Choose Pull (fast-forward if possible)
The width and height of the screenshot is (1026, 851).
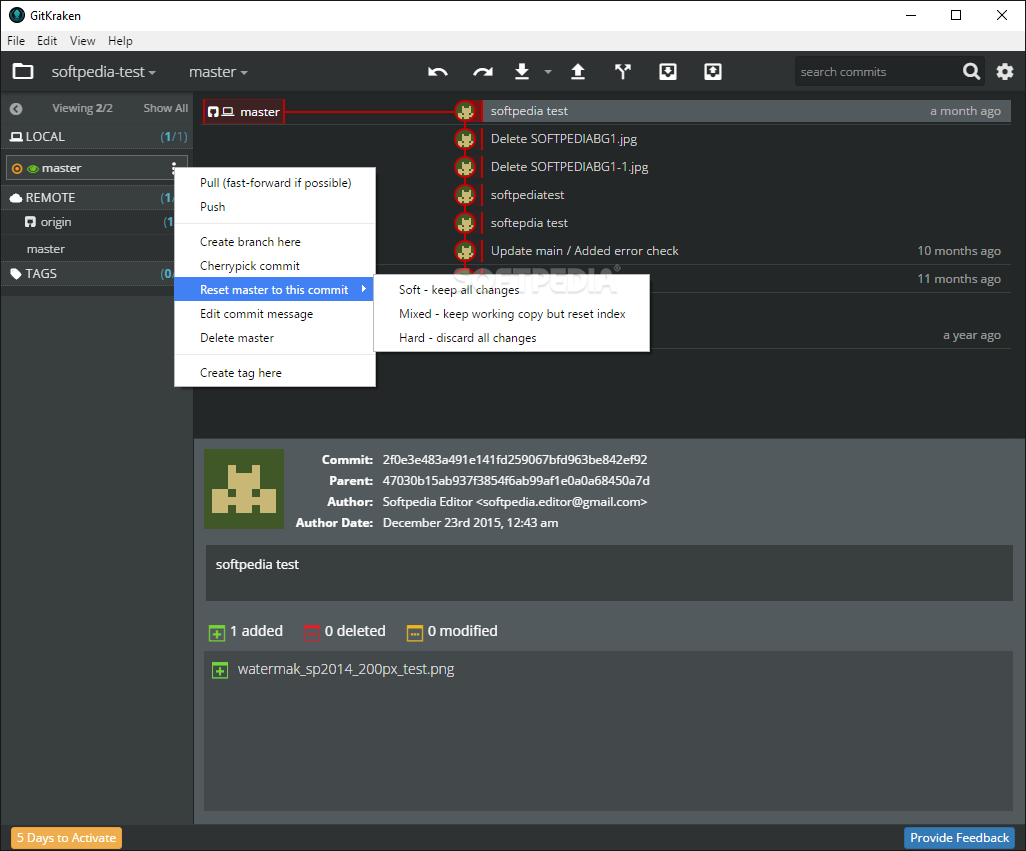[x=275, y=182]
